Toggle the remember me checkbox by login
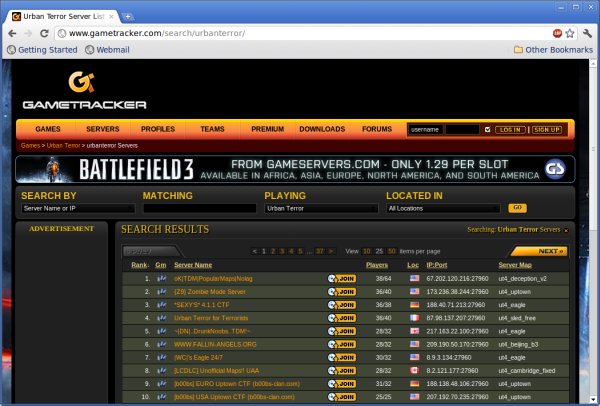 click(487, 130)
